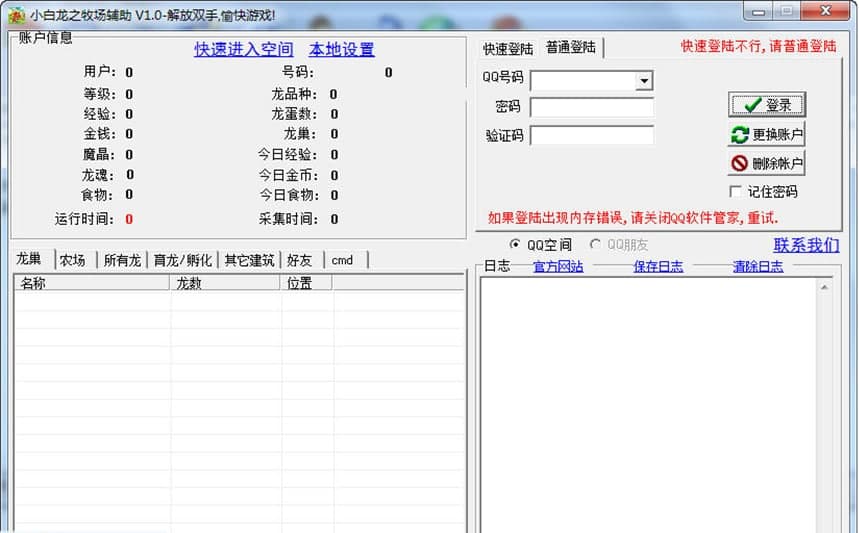Click the 采集时间 label
The height and width of the screenshot is (533, 859).
coord(288,219)
